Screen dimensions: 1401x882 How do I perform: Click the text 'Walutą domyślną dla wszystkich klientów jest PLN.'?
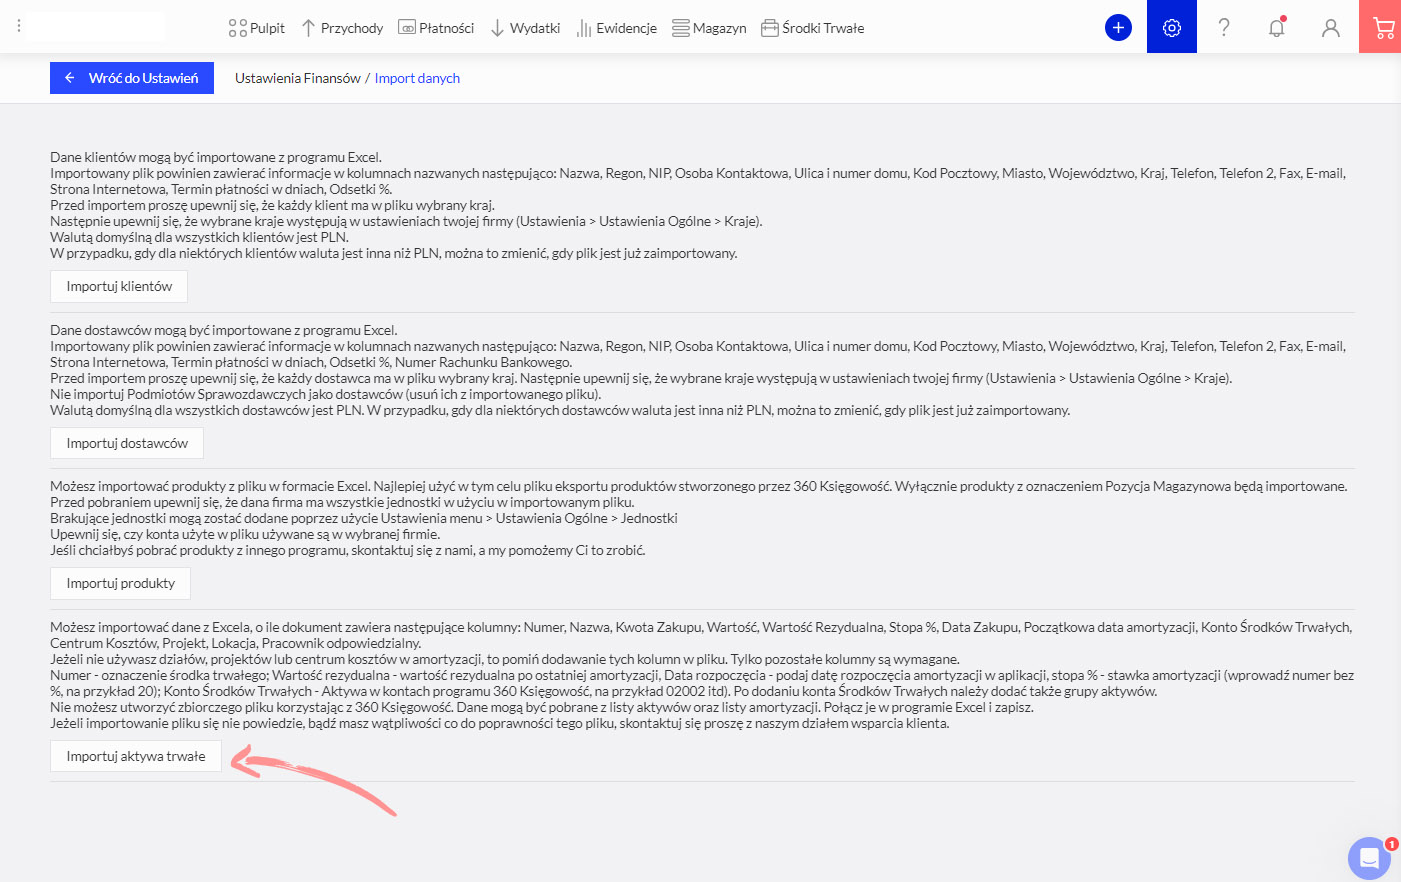(x=199, y=237)
